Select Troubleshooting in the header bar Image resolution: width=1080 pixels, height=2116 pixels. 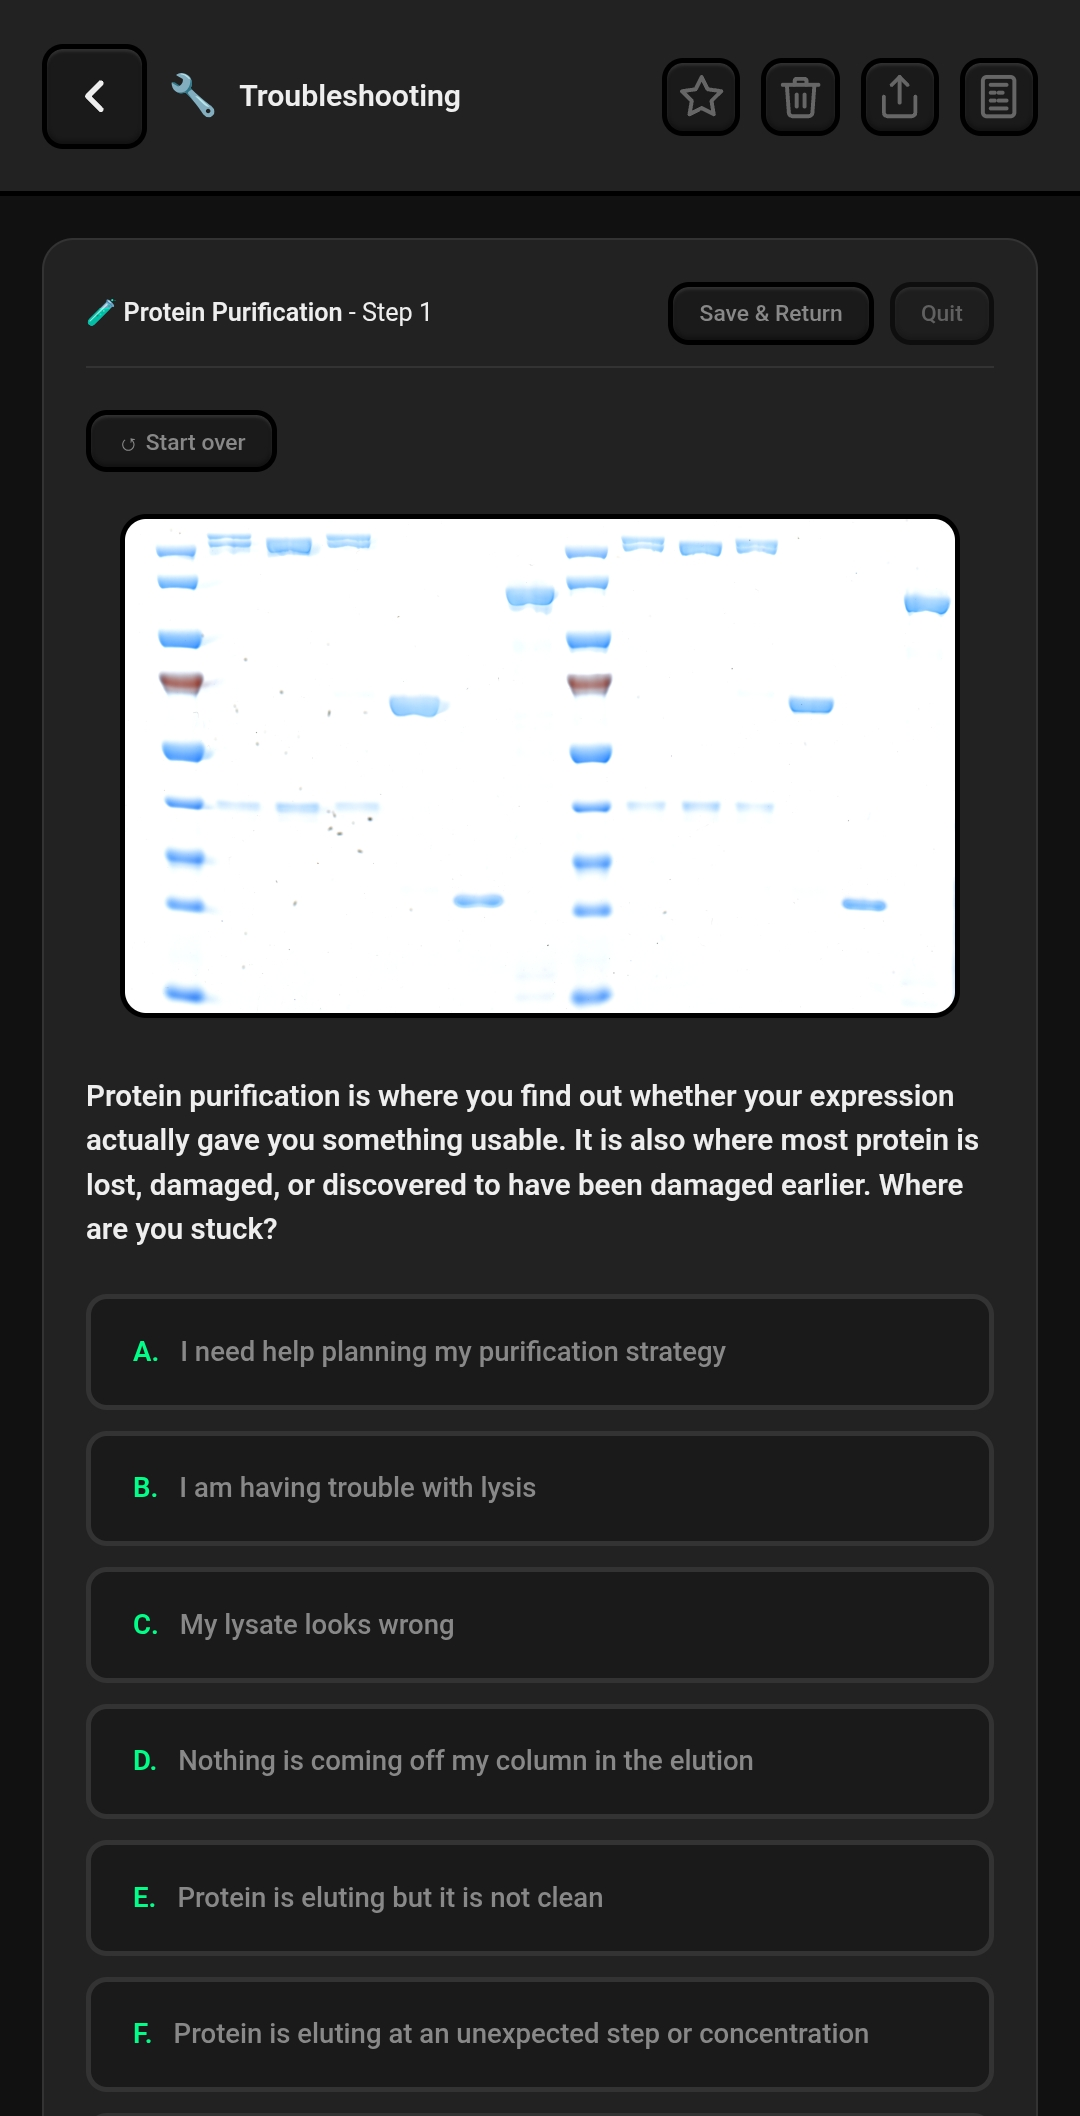[349, 95]
